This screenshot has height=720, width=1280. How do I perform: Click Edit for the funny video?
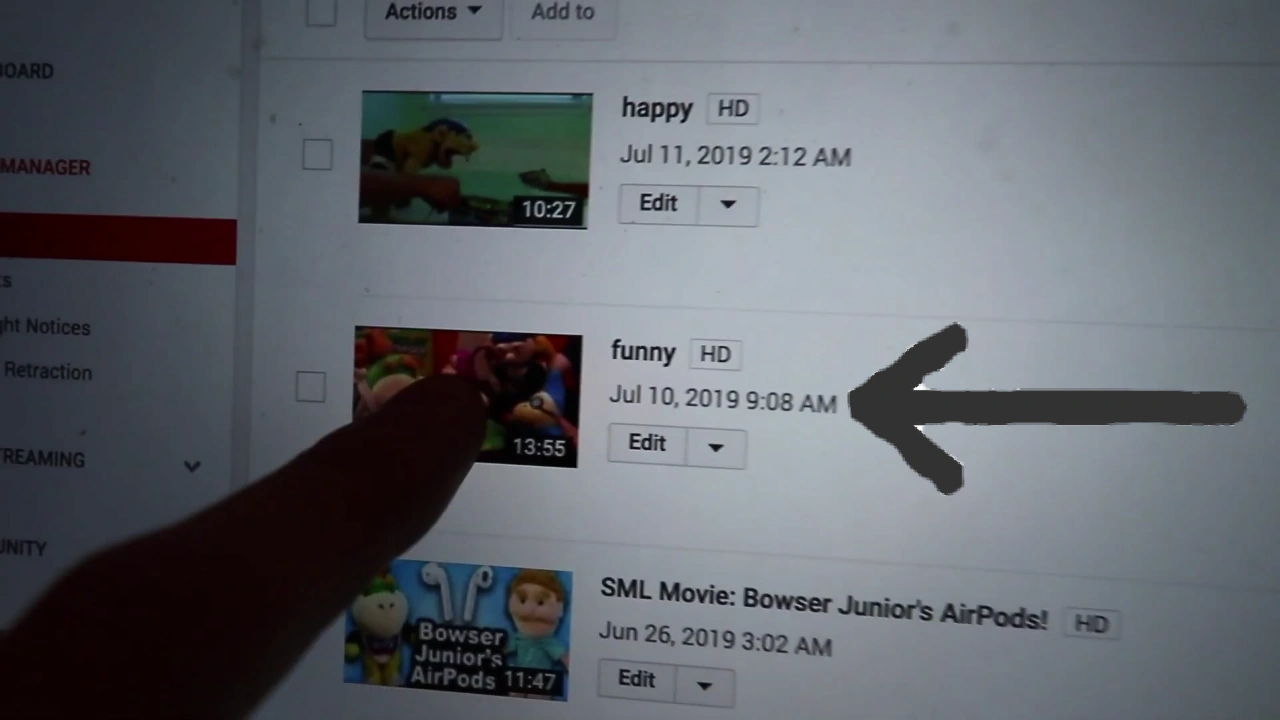pos(647,443)
